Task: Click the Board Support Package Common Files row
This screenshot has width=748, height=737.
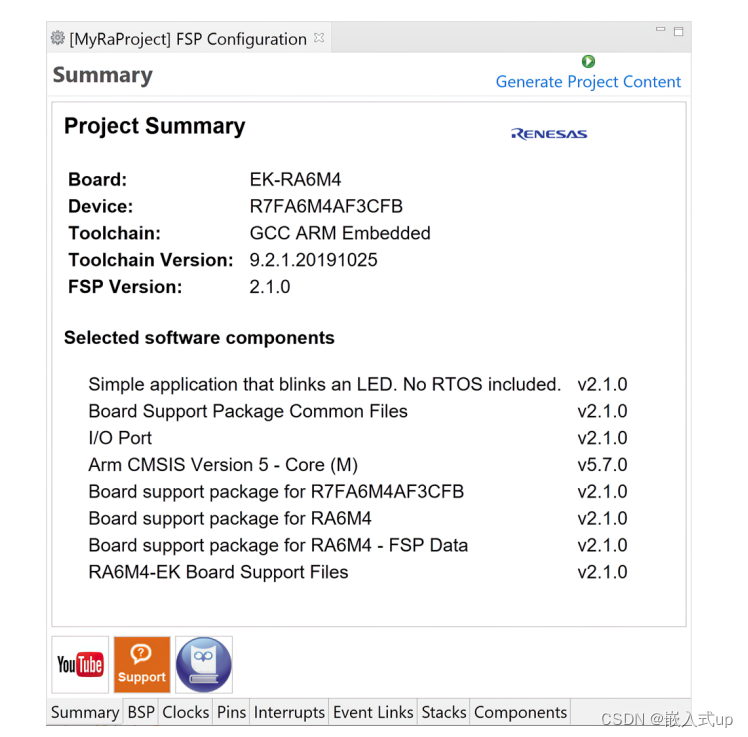Action: point(358,411)
